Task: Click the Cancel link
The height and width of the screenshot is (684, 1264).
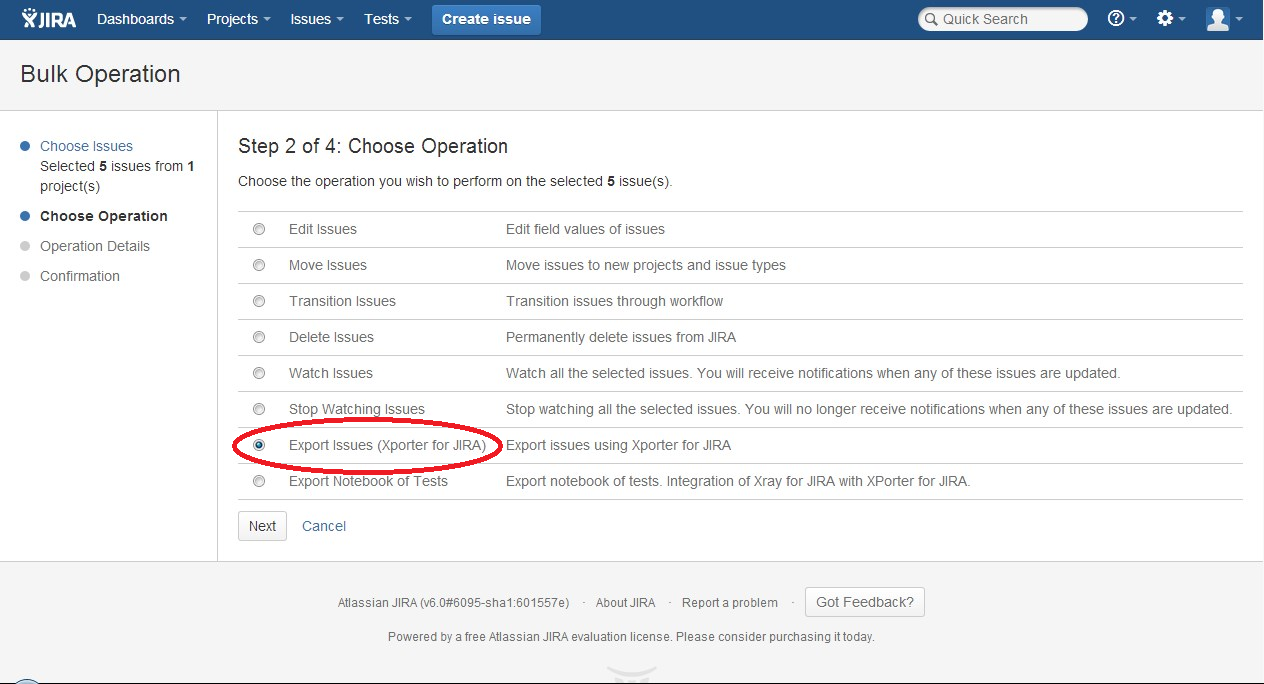Action: tap(324, 526)
